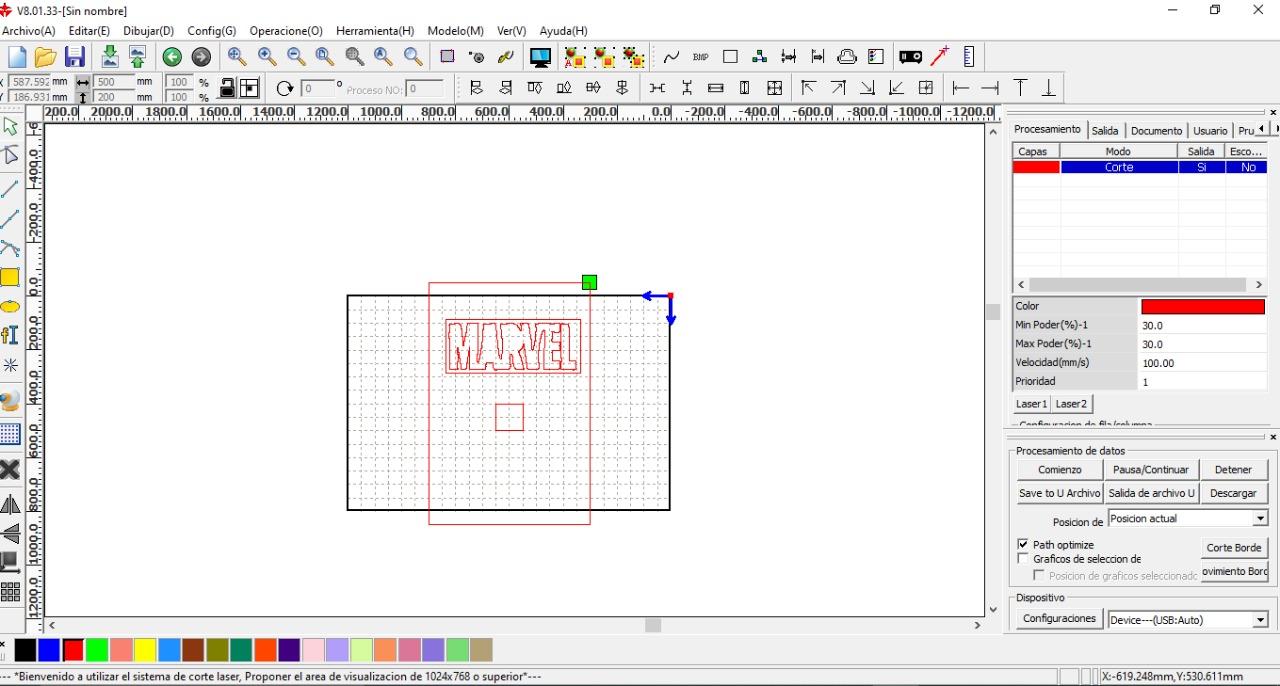Click the mirror horizontal icon in left toolbar
The height and width of the screenshot is (686, 1280).
click(x=10, y=504)
